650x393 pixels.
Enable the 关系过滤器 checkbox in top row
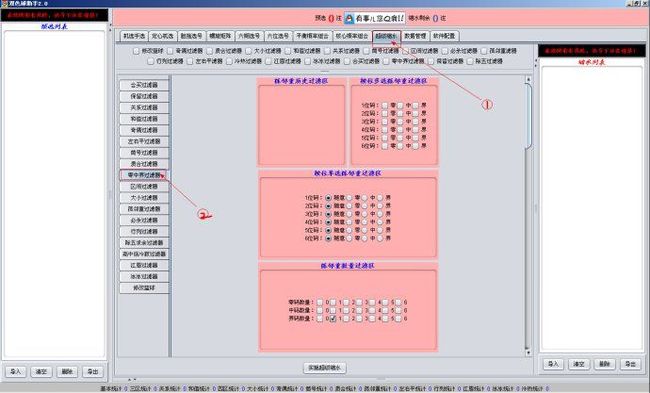click(327, 51)
